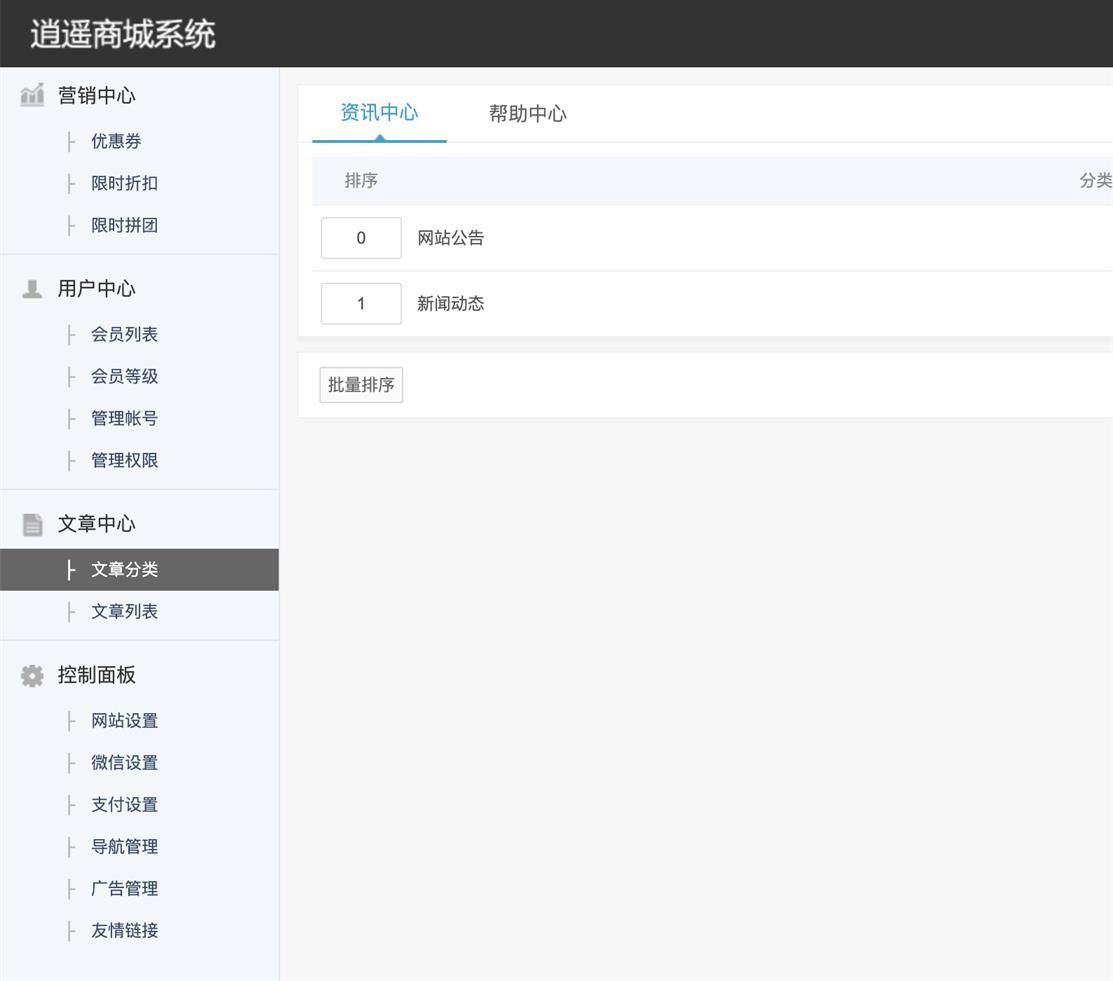Open 限时折扣 menu entry

124,183
